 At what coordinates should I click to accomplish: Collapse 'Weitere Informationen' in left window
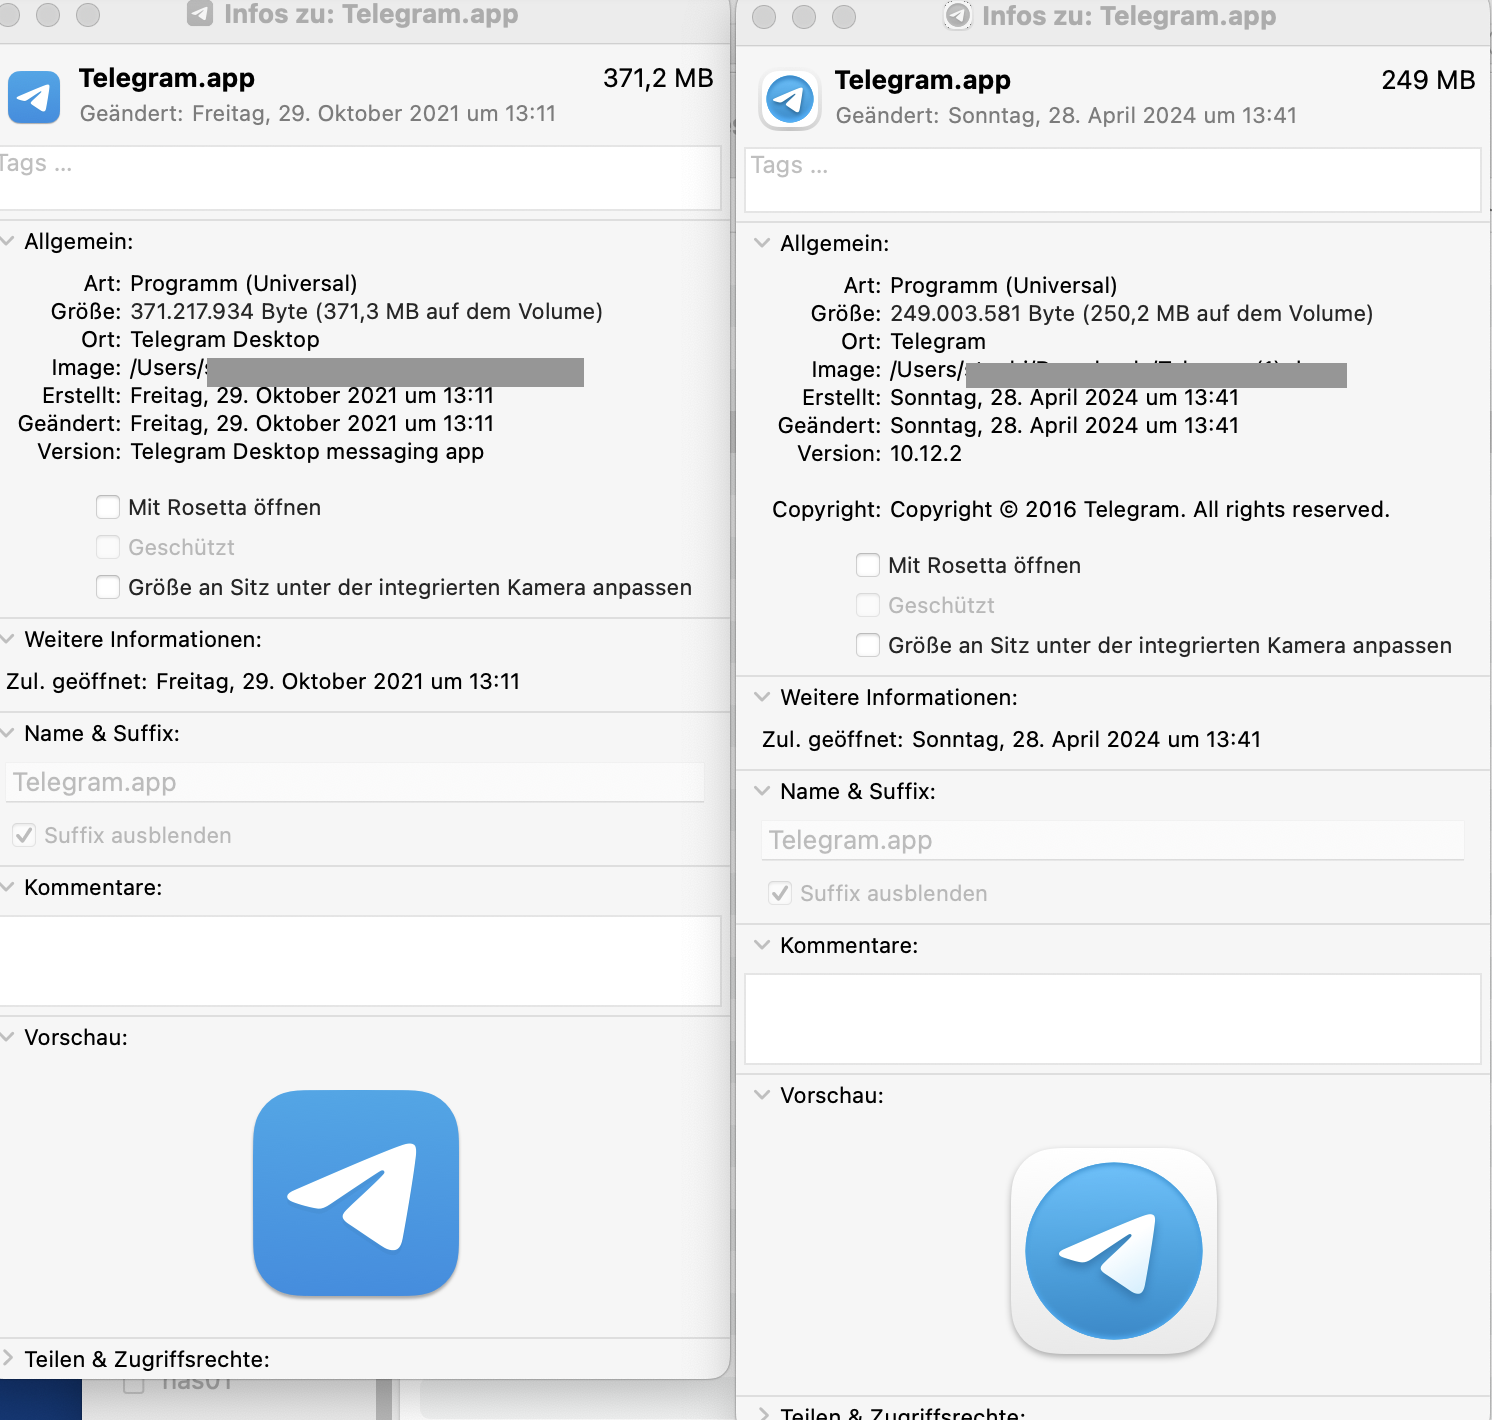6,639
